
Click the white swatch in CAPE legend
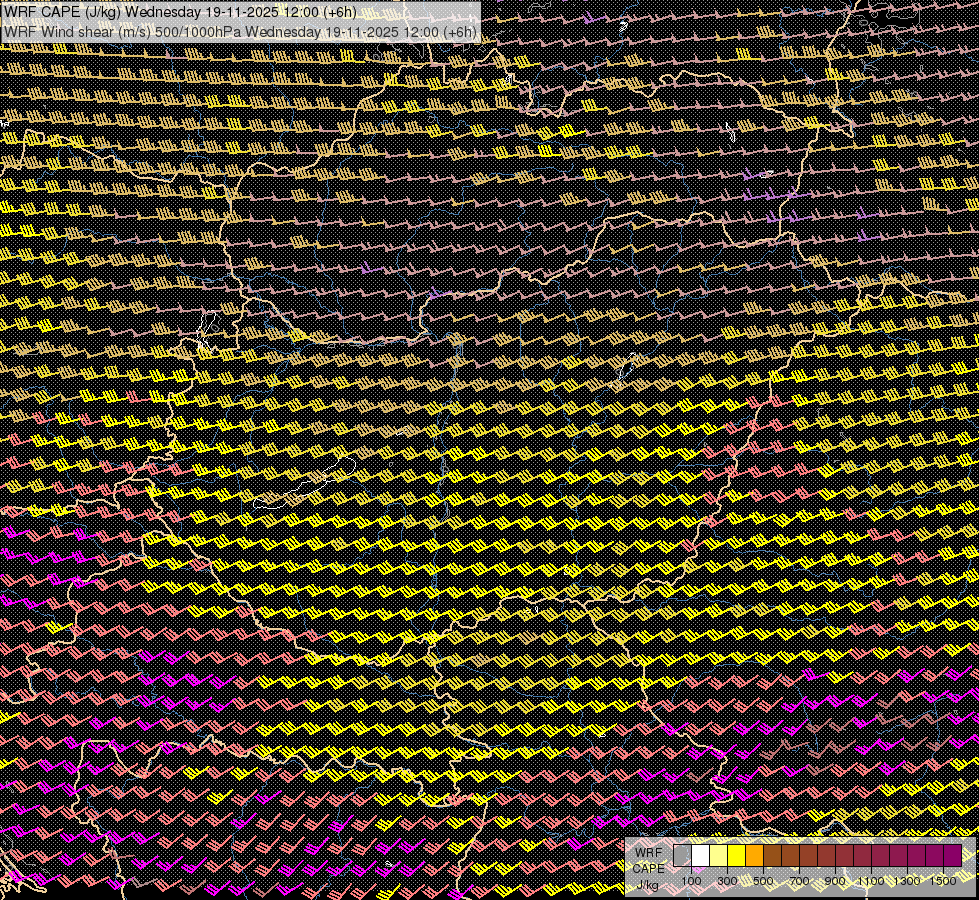(700, 856)
